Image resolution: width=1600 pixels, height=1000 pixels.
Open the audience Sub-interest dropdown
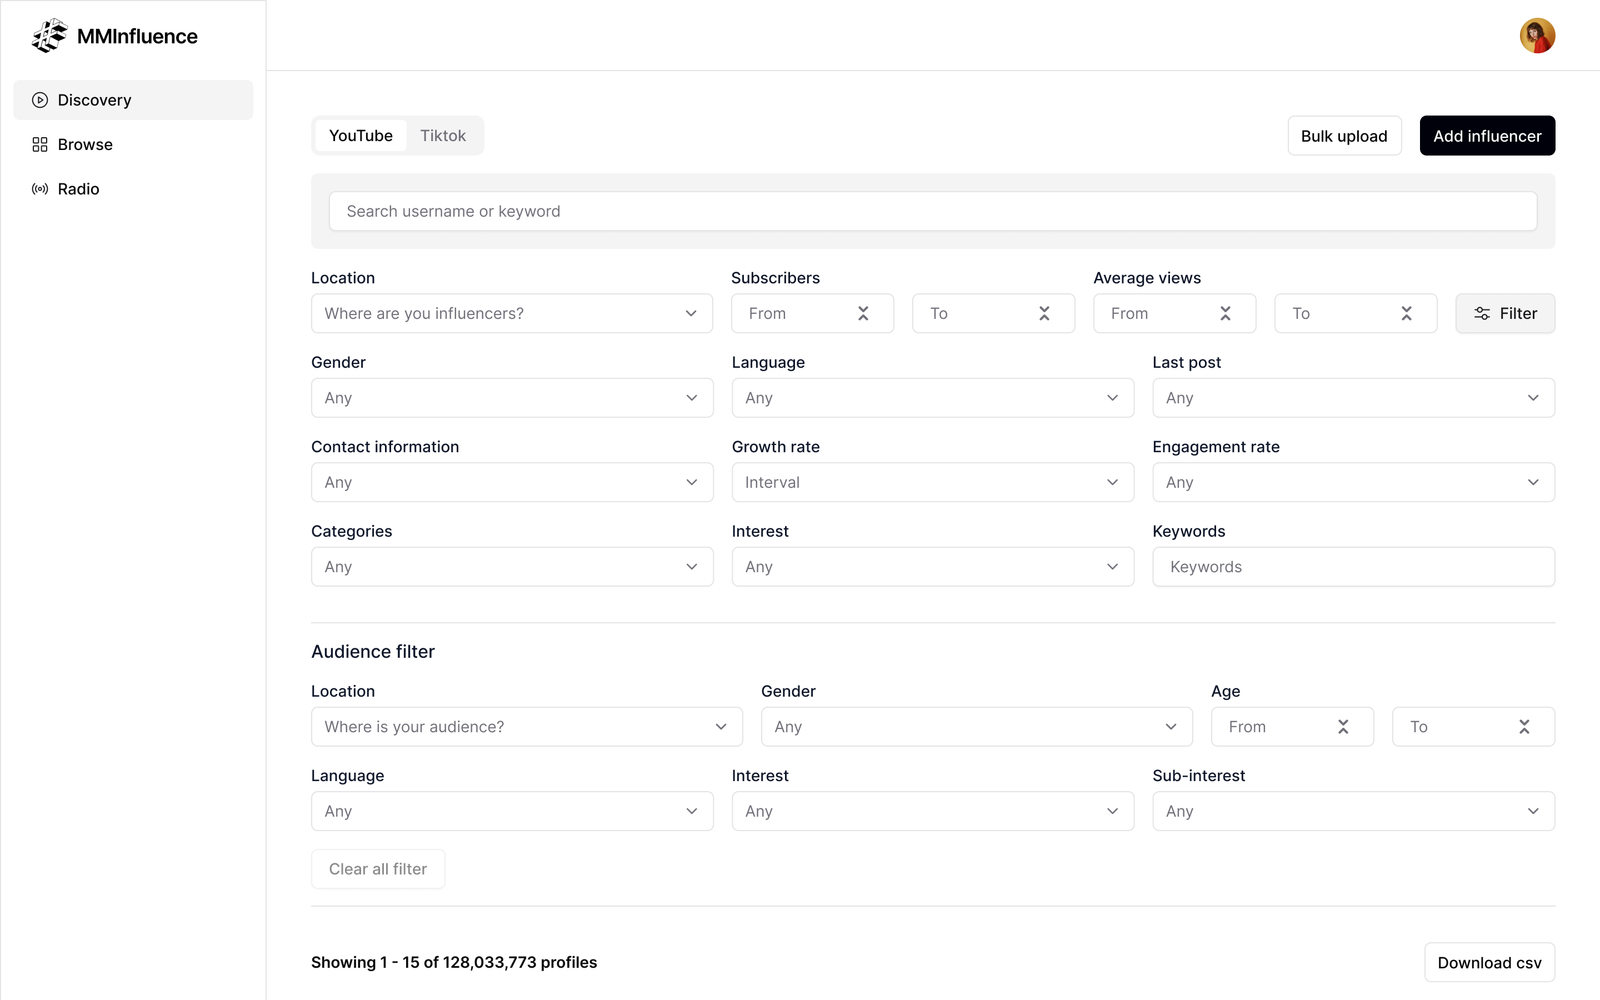coord(1353,811)
